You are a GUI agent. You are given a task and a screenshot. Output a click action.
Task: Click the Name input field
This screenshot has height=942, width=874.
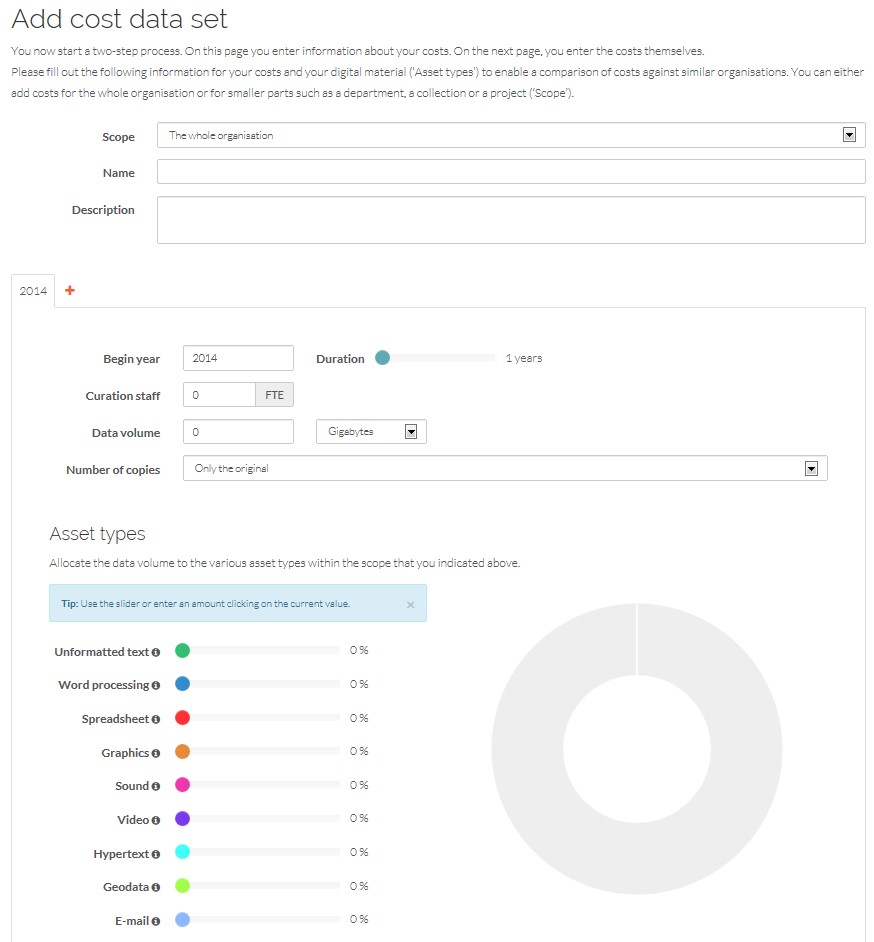[x=511, y=172]
